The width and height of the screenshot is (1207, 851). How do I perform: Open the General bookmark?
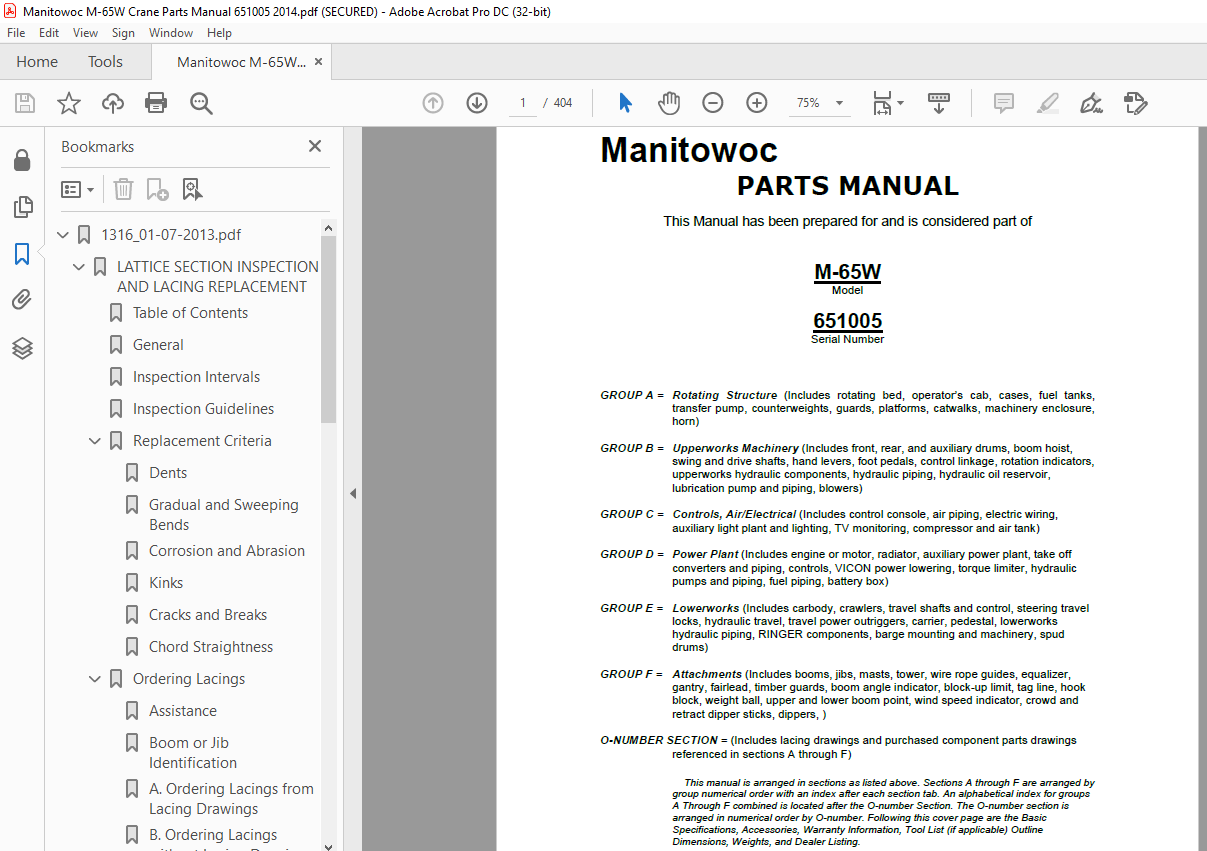[x=158, y=345]
